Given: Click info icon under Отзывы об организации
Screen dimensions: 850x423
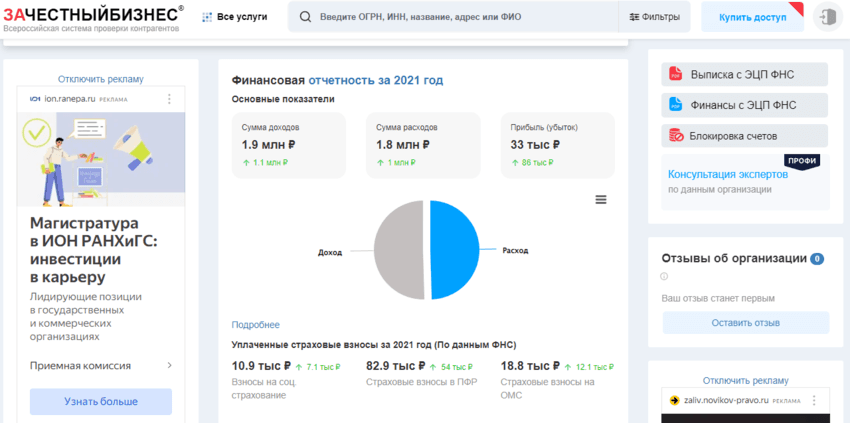Looking at the screenshot, I should click(664, 276).
